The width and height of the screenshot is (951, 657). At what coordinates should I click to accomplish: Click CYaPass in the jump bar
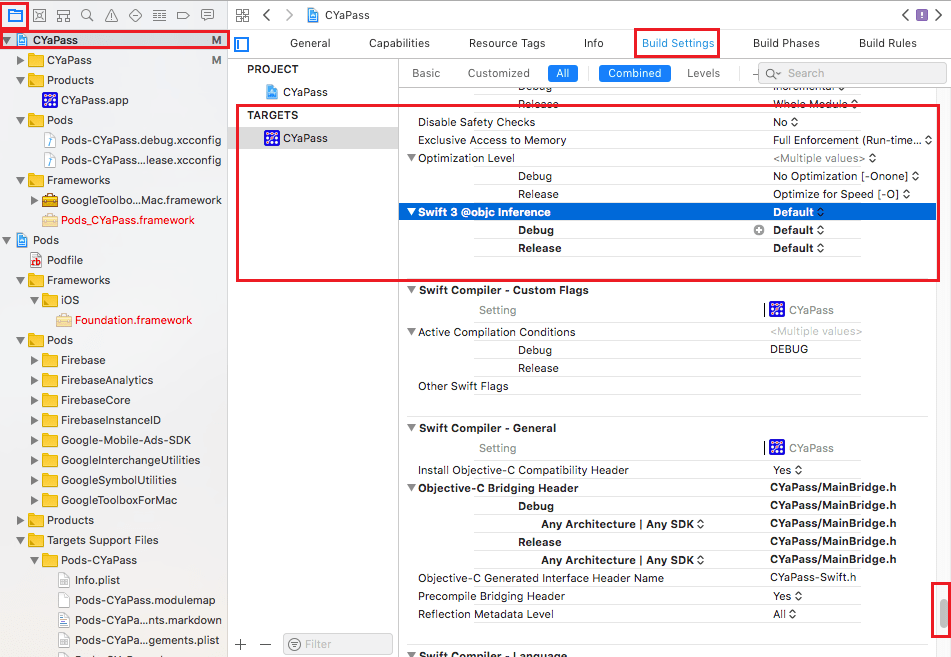[347, 15]
